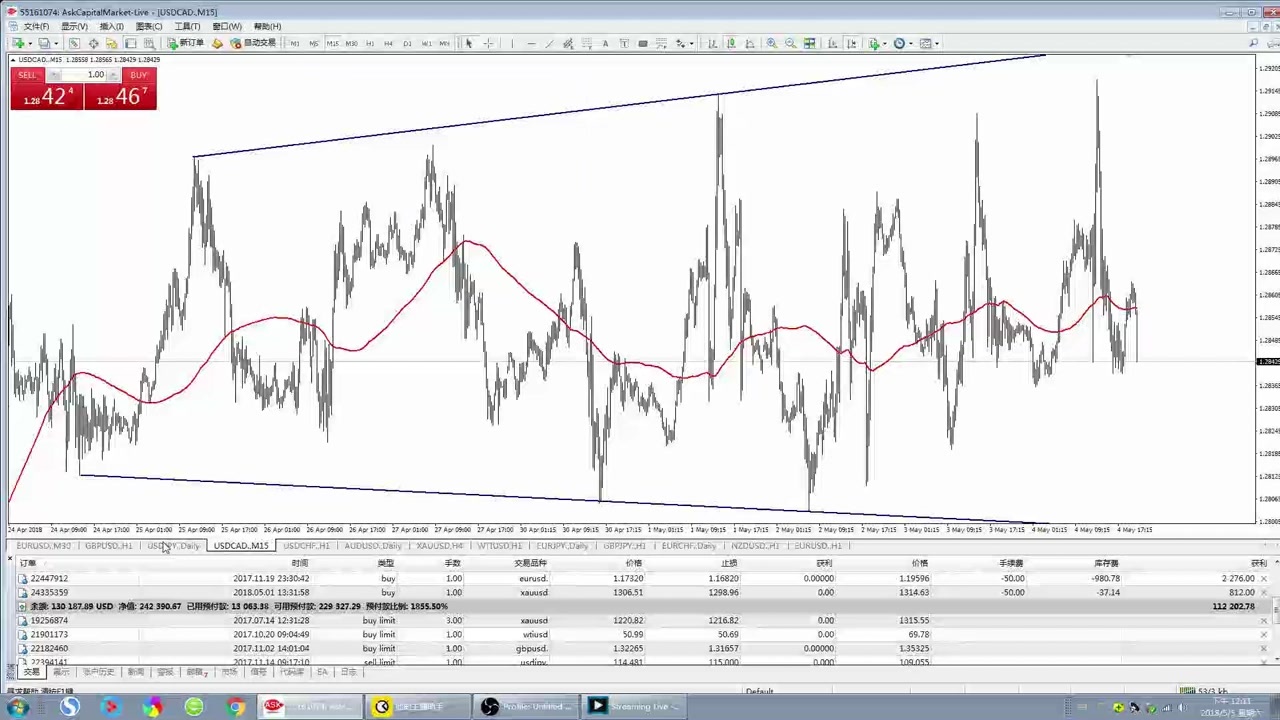Toggle the Market Watch window icon
1280x720 pixels.
click(x=74, y=43)
